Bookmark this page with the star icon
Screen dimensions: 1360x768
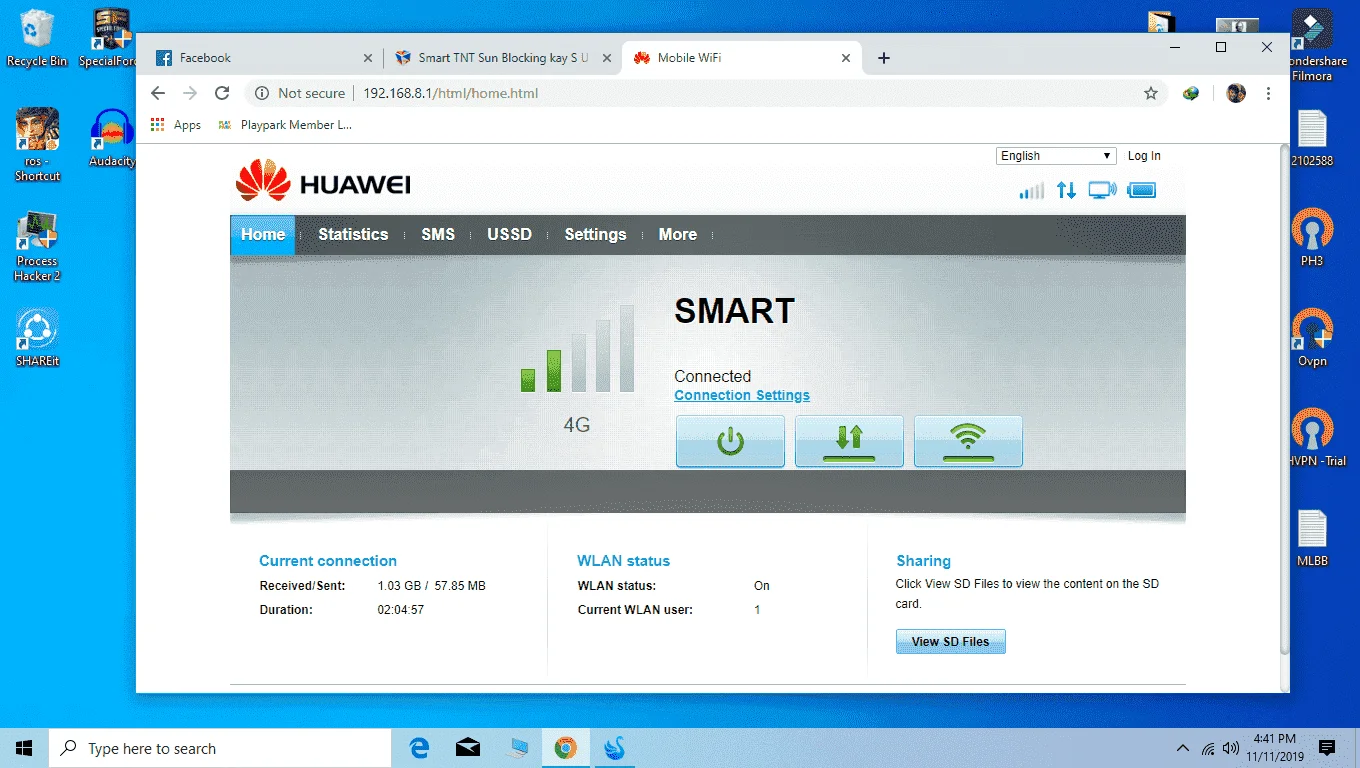1151,93
